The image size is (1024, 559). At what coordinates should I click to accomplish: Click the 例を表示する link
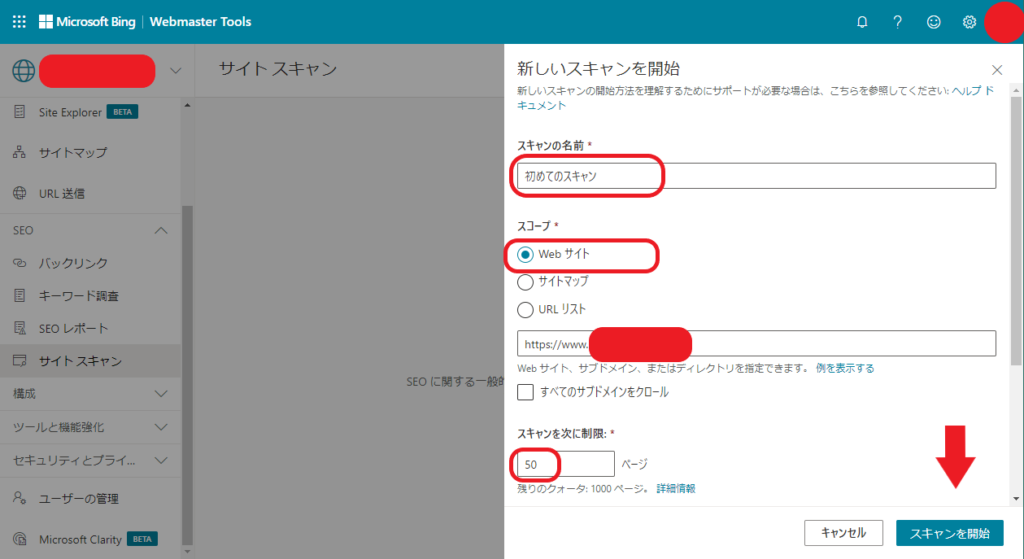844,368
